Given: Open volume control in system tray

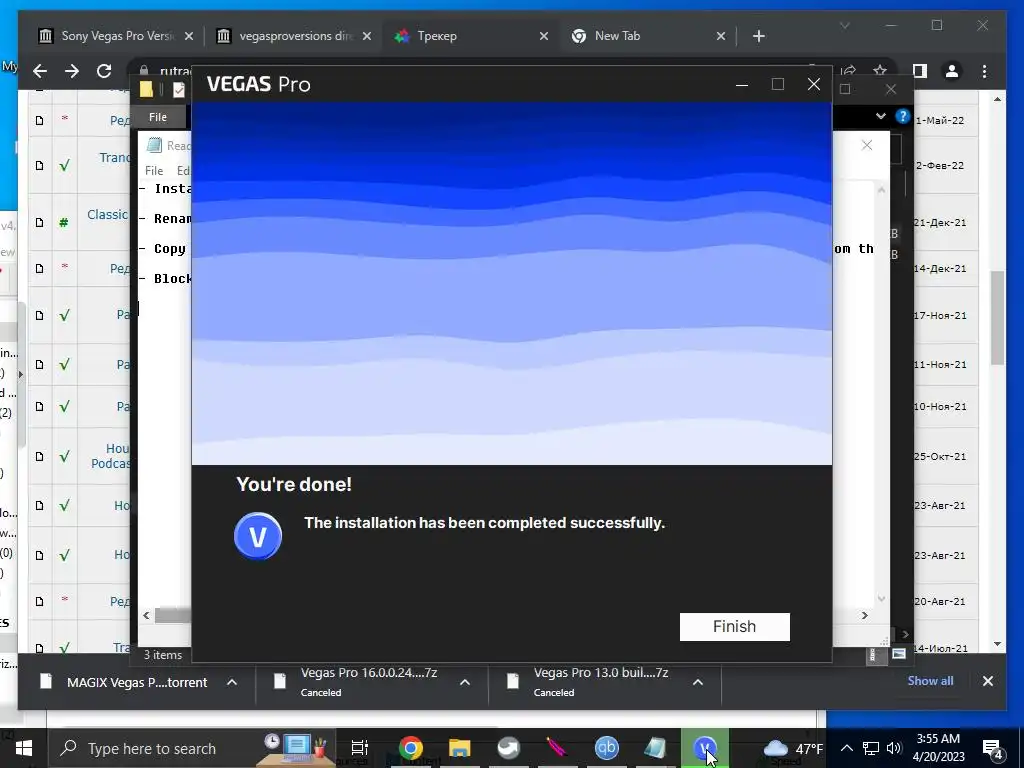Looking at the screenshot, I should coord(894,748).
